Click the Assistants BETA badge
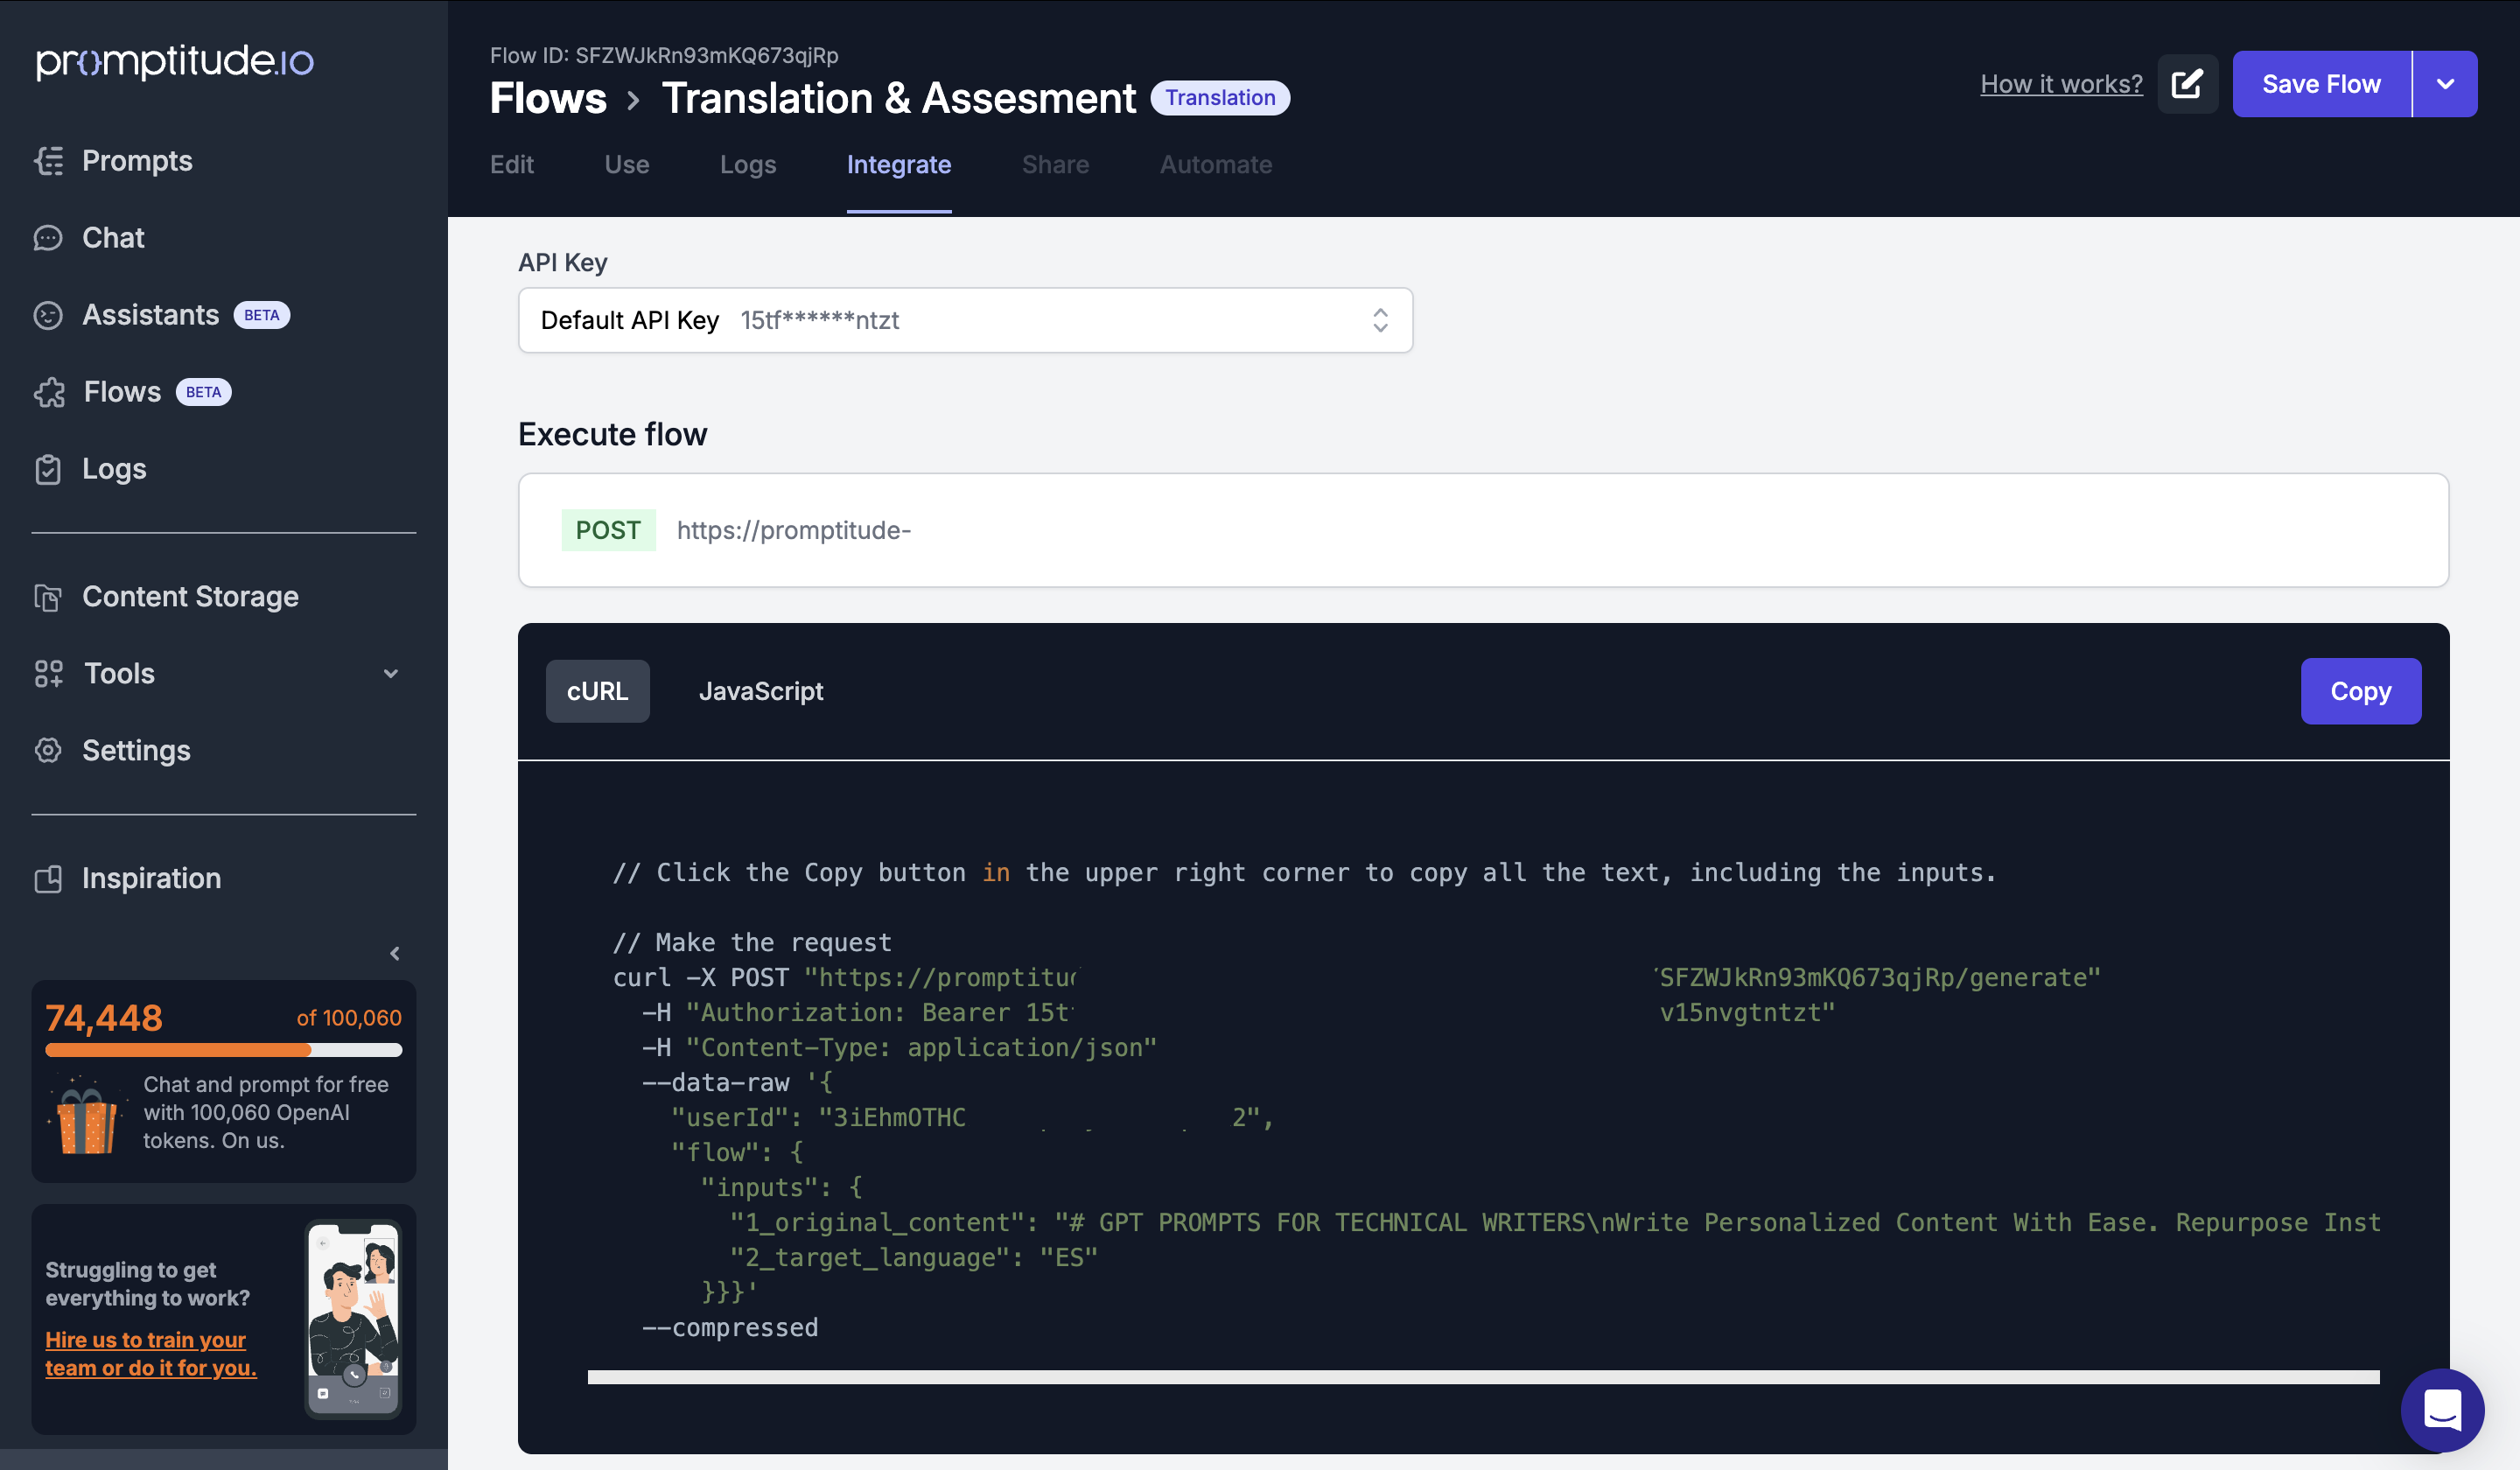 coord(261,315)
